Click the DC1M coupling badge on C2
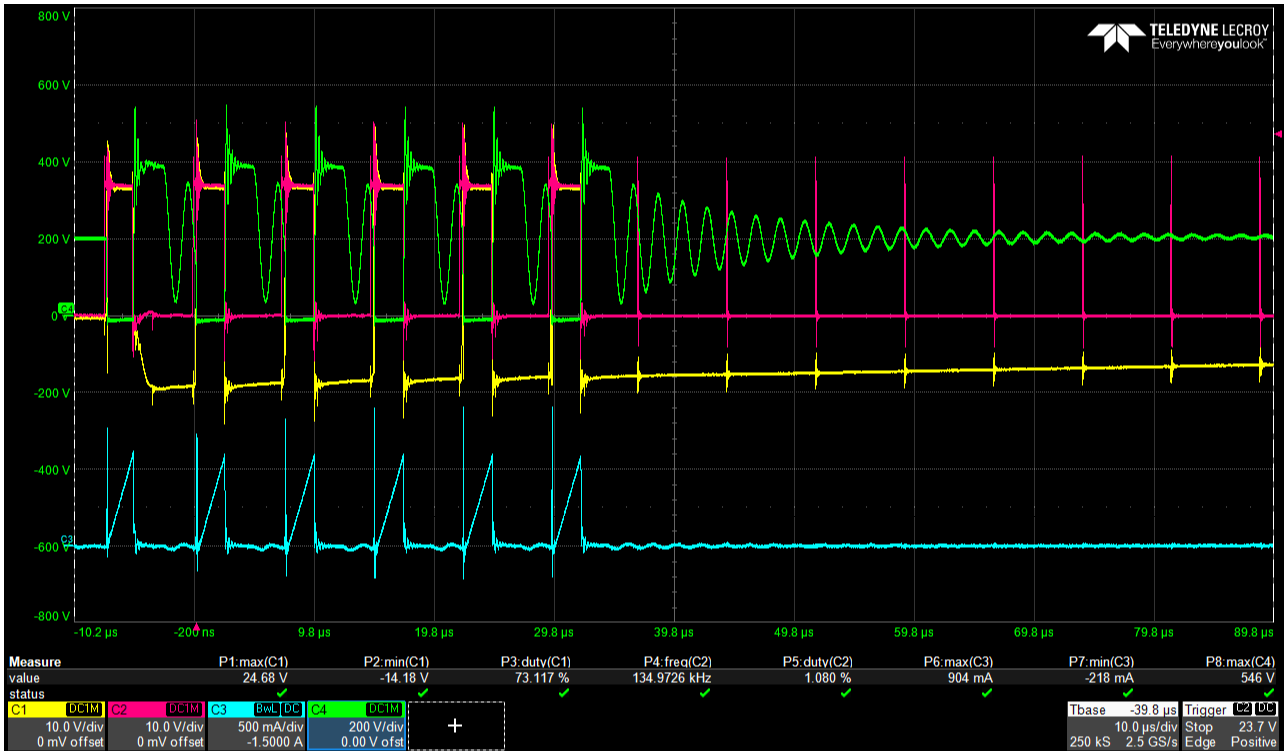 click(x=185, y=708)
